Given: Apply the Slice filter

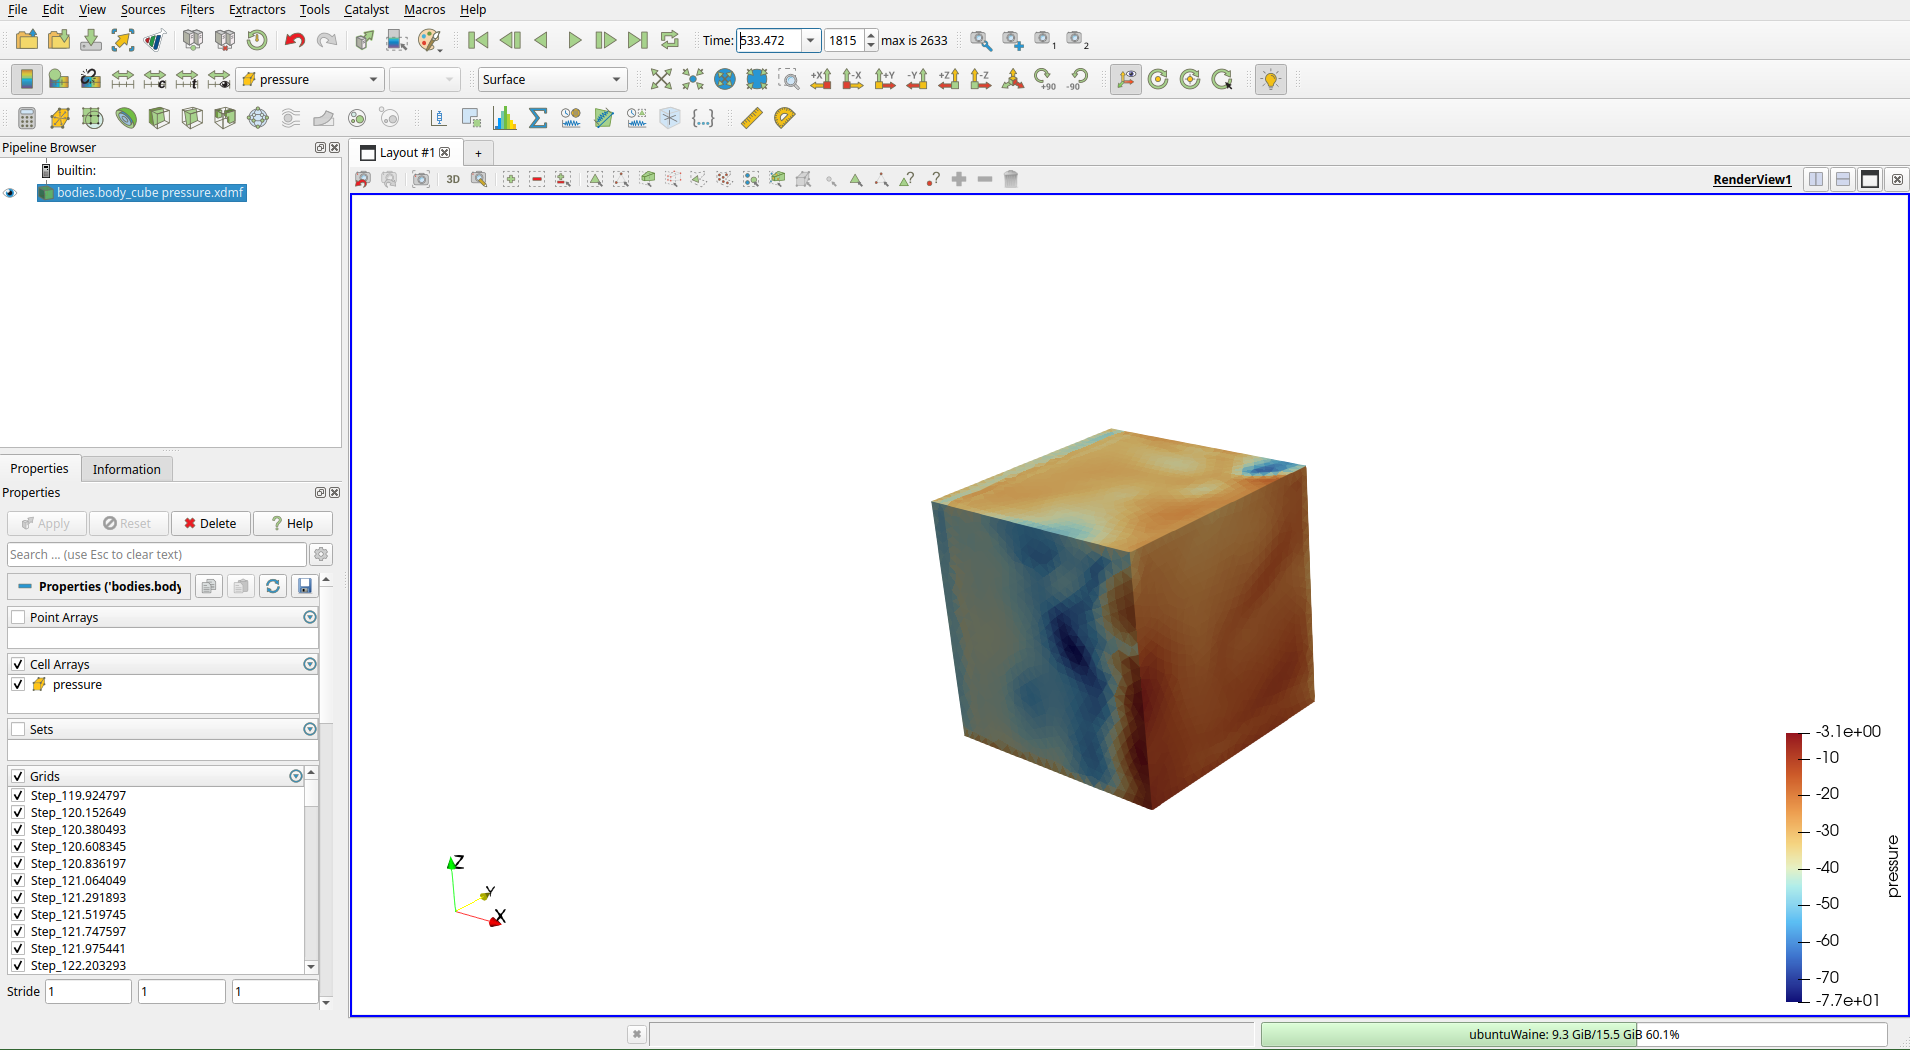Looking at the screenshot, I should coord(126,118).
